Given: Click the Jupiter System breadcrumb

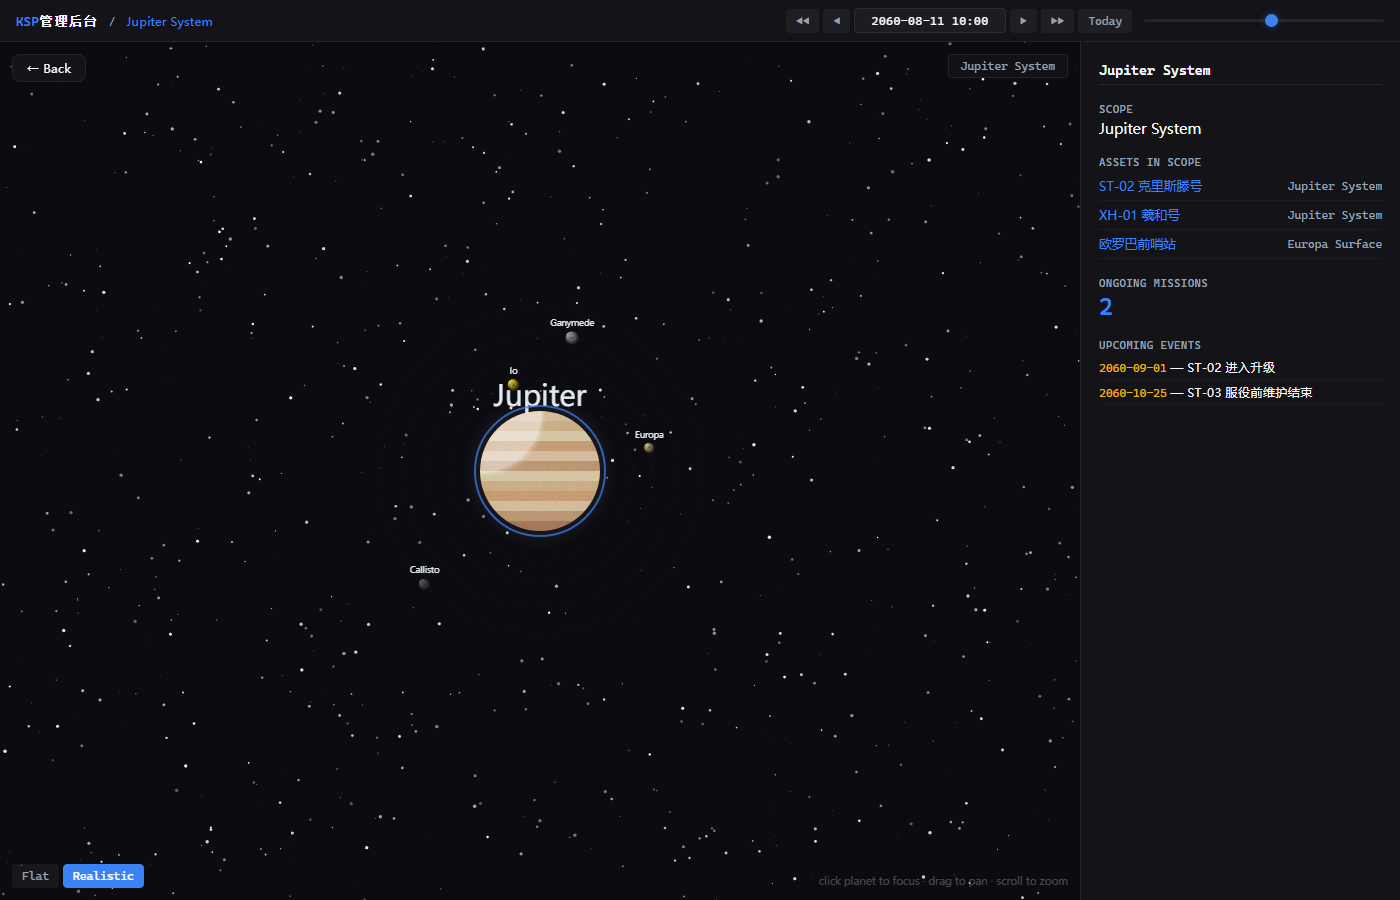Looking at the screenshot, I should click(169, 21).
